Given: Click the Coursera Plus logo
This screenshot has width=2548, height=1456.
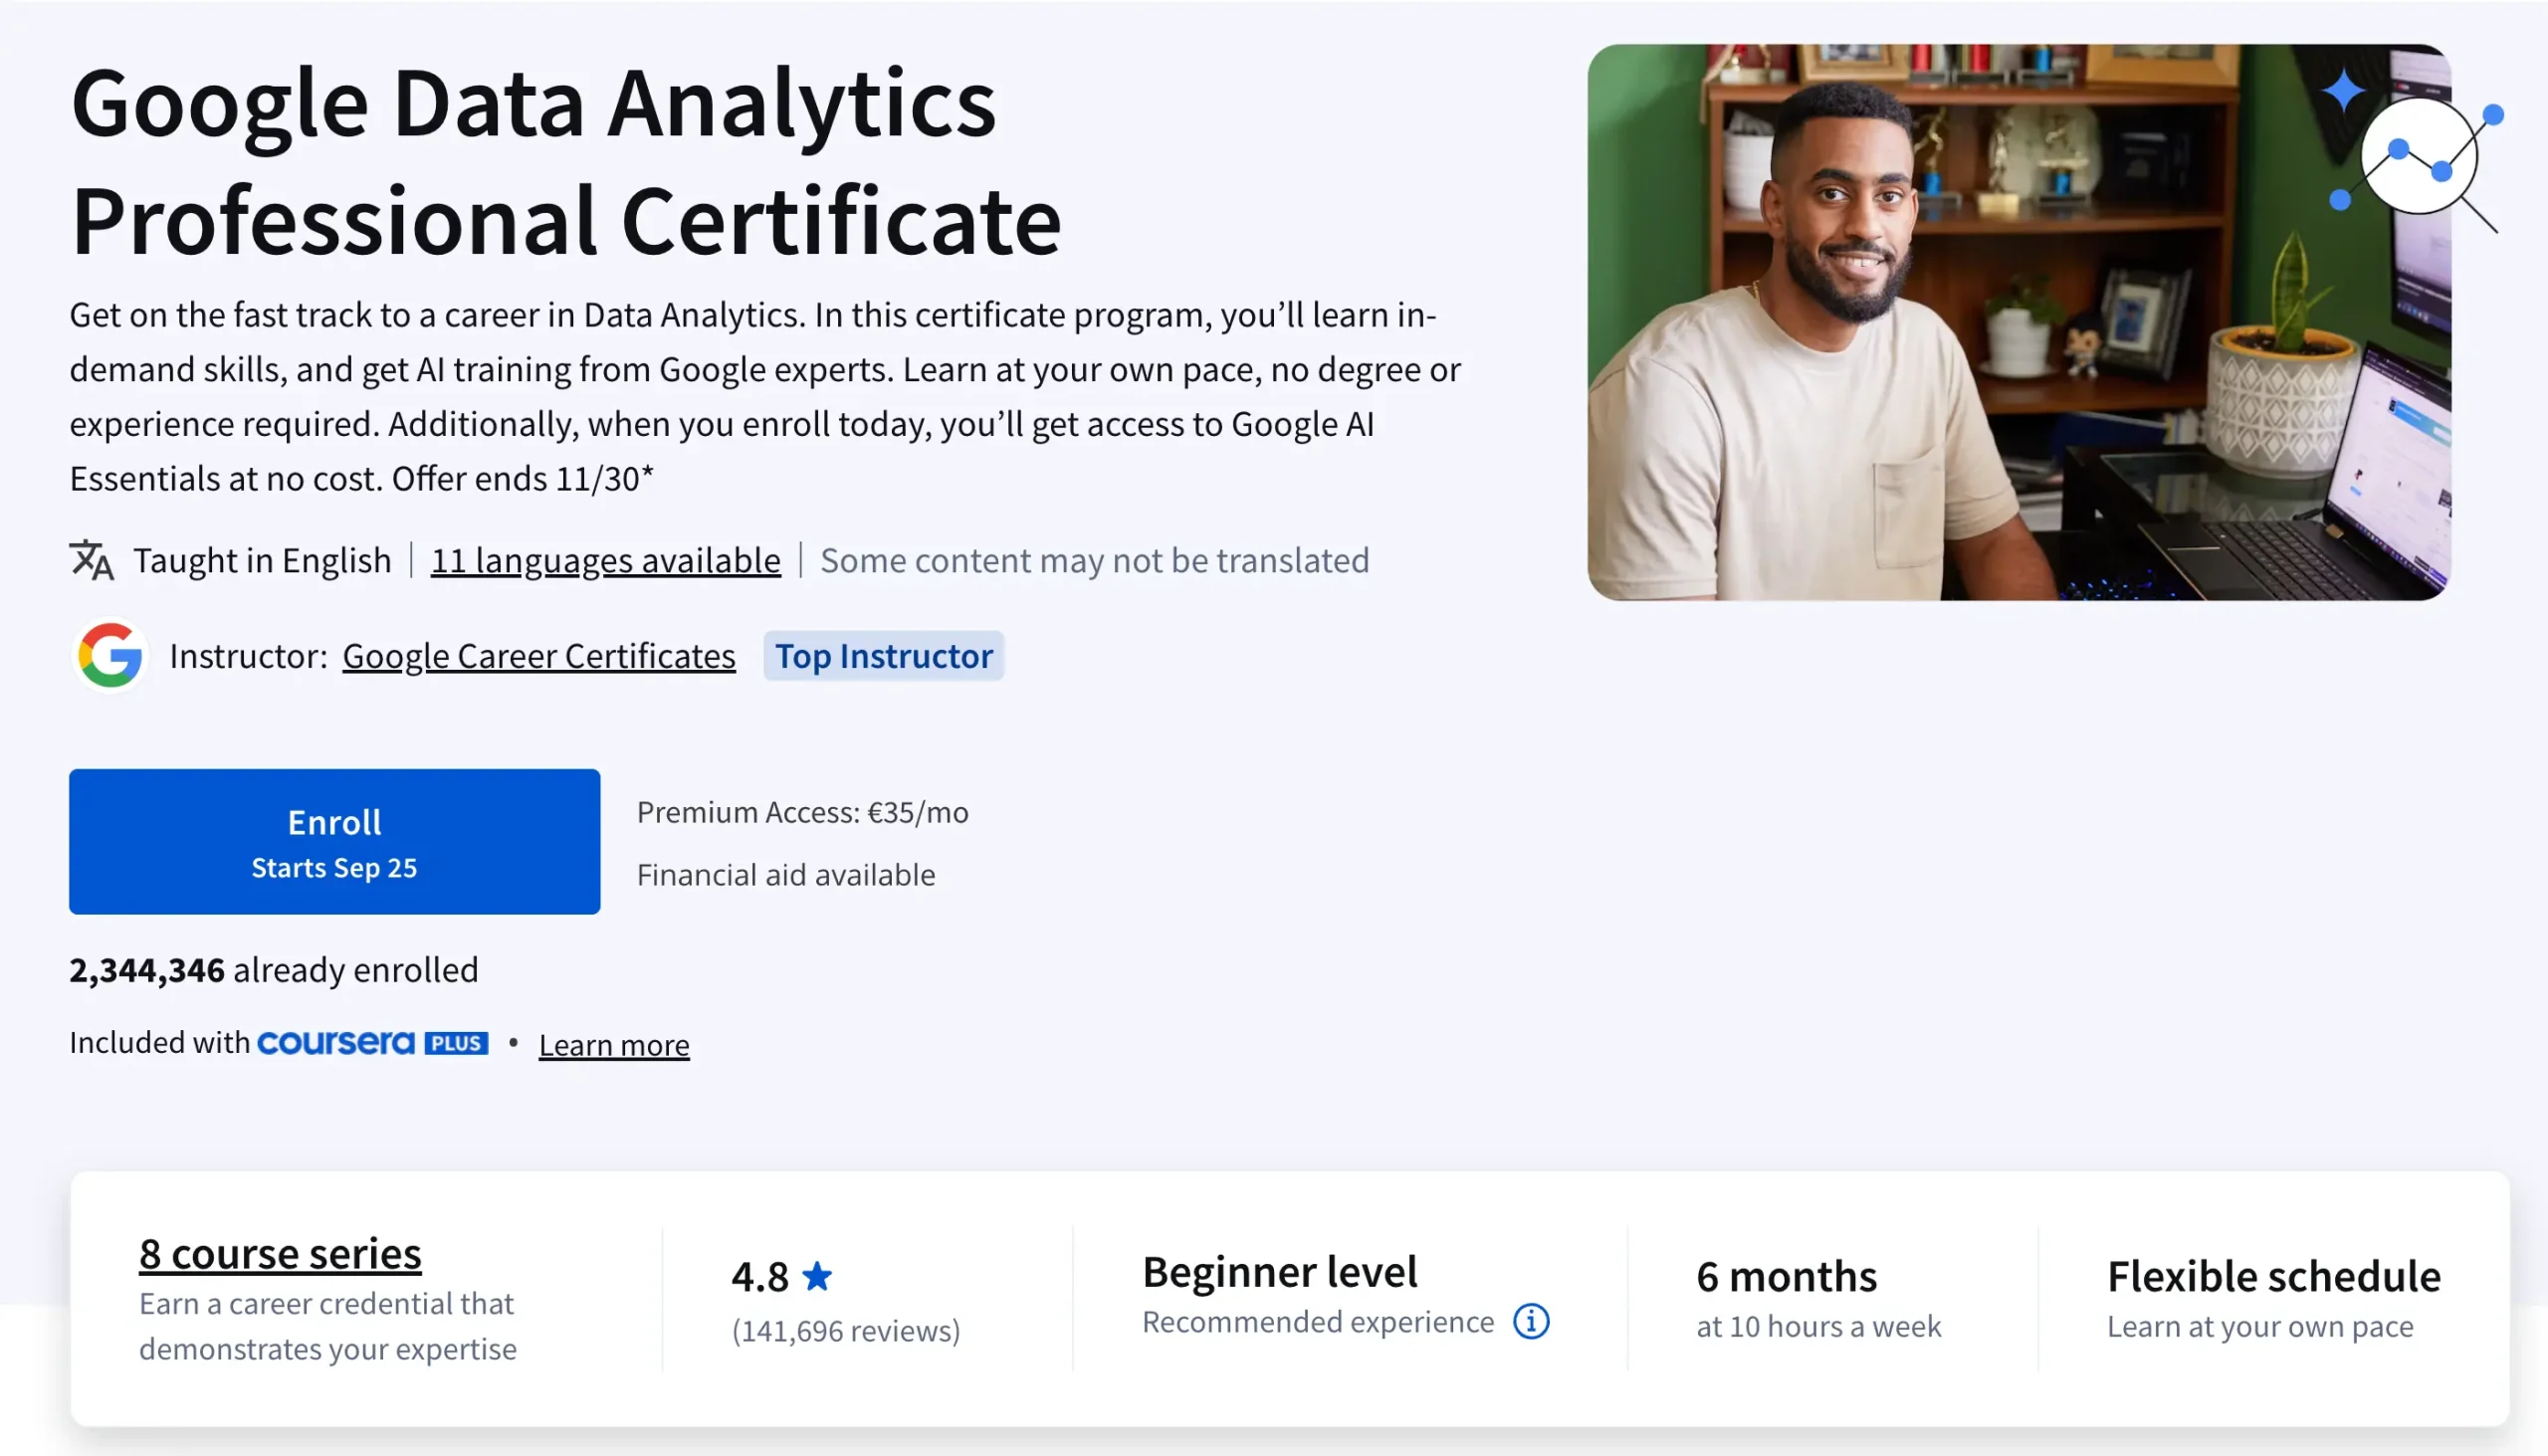Looking at the screenshot, I should pos(336,1043).
